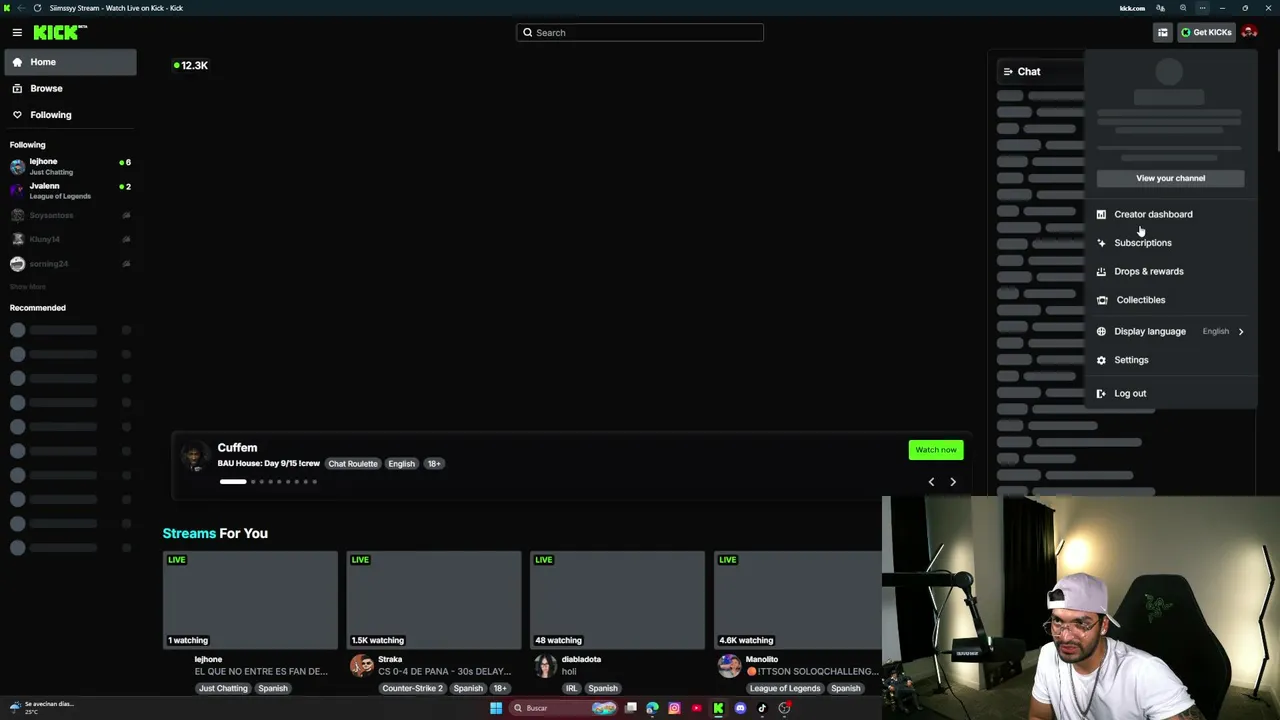Click the Straka channel name
The width and height of the screenshot is (1280, 720).
pos(390,659)
